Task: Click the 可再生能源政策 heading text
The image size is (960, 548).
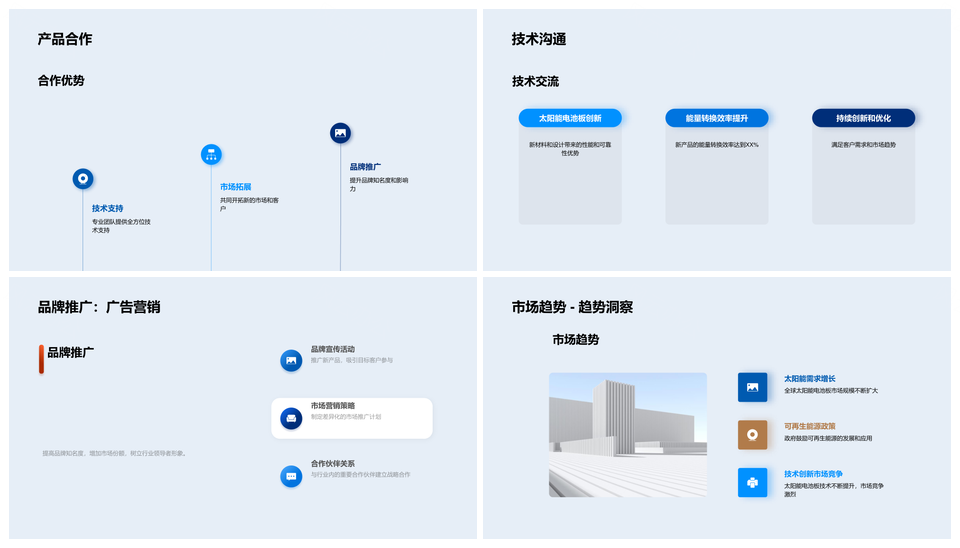Action: tap(810, 426)
